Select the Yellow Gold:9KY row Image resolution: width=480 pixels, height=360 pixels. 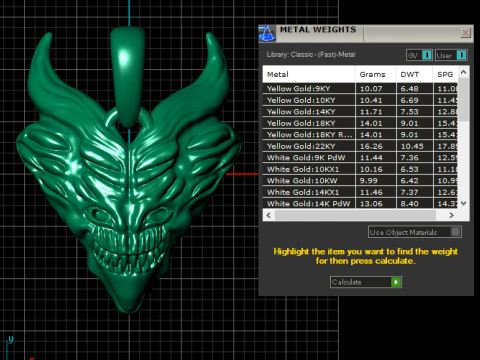point(360,89)
